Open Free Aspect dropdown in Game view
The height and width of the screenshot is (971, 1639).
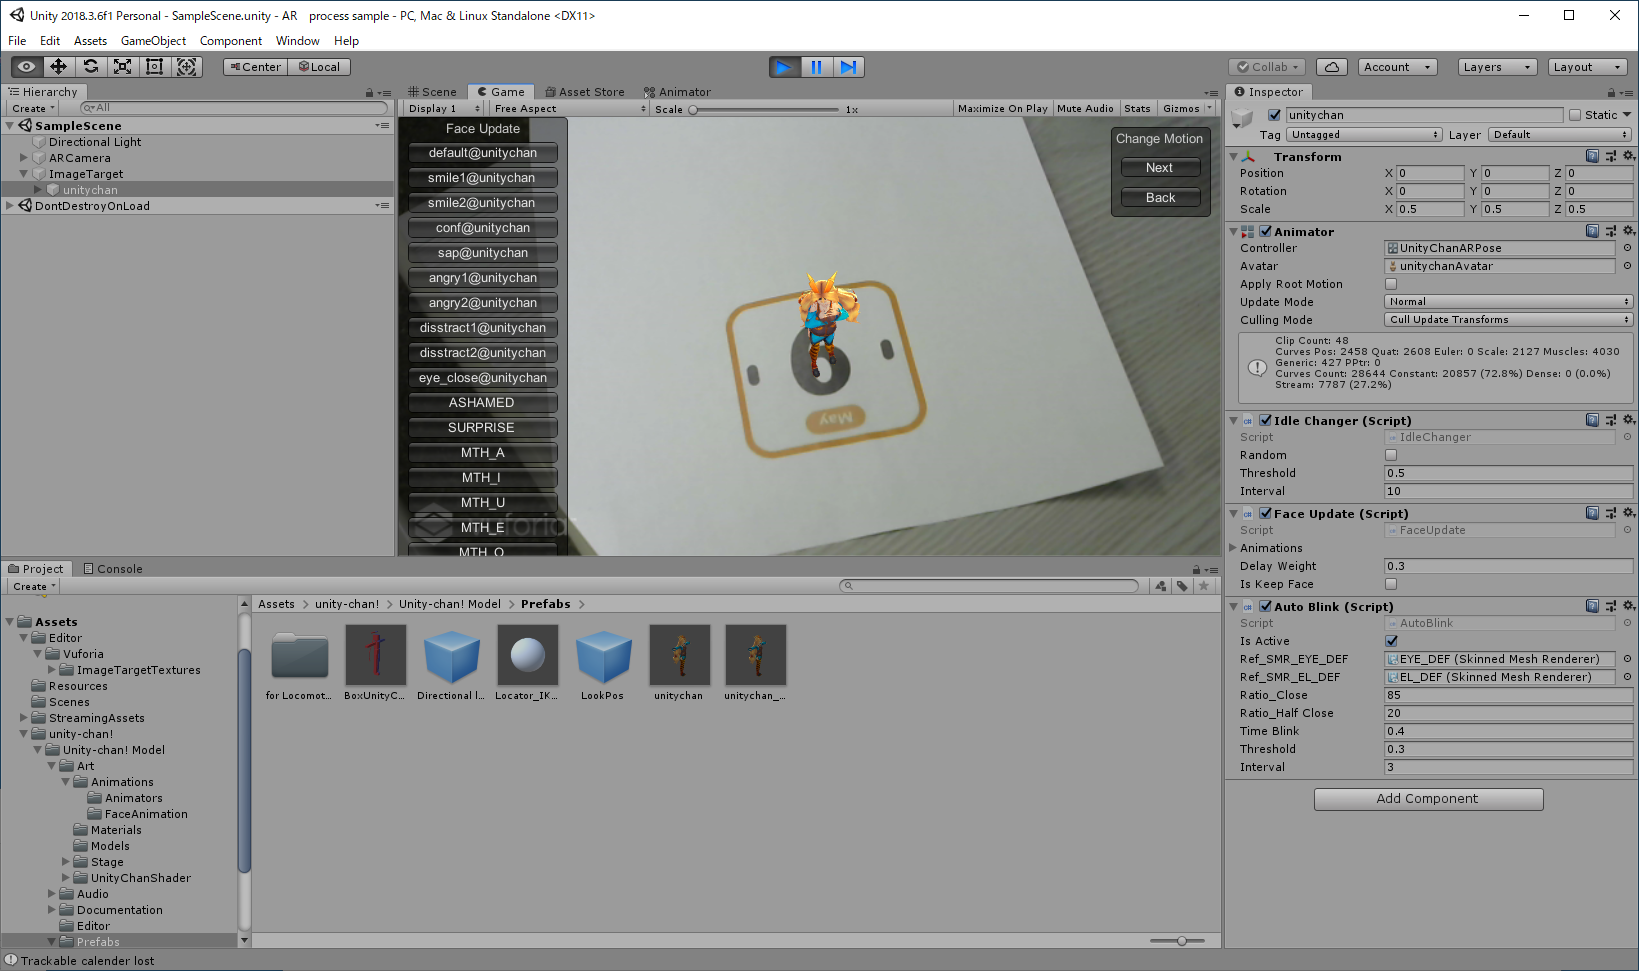[x=568, y=109]
